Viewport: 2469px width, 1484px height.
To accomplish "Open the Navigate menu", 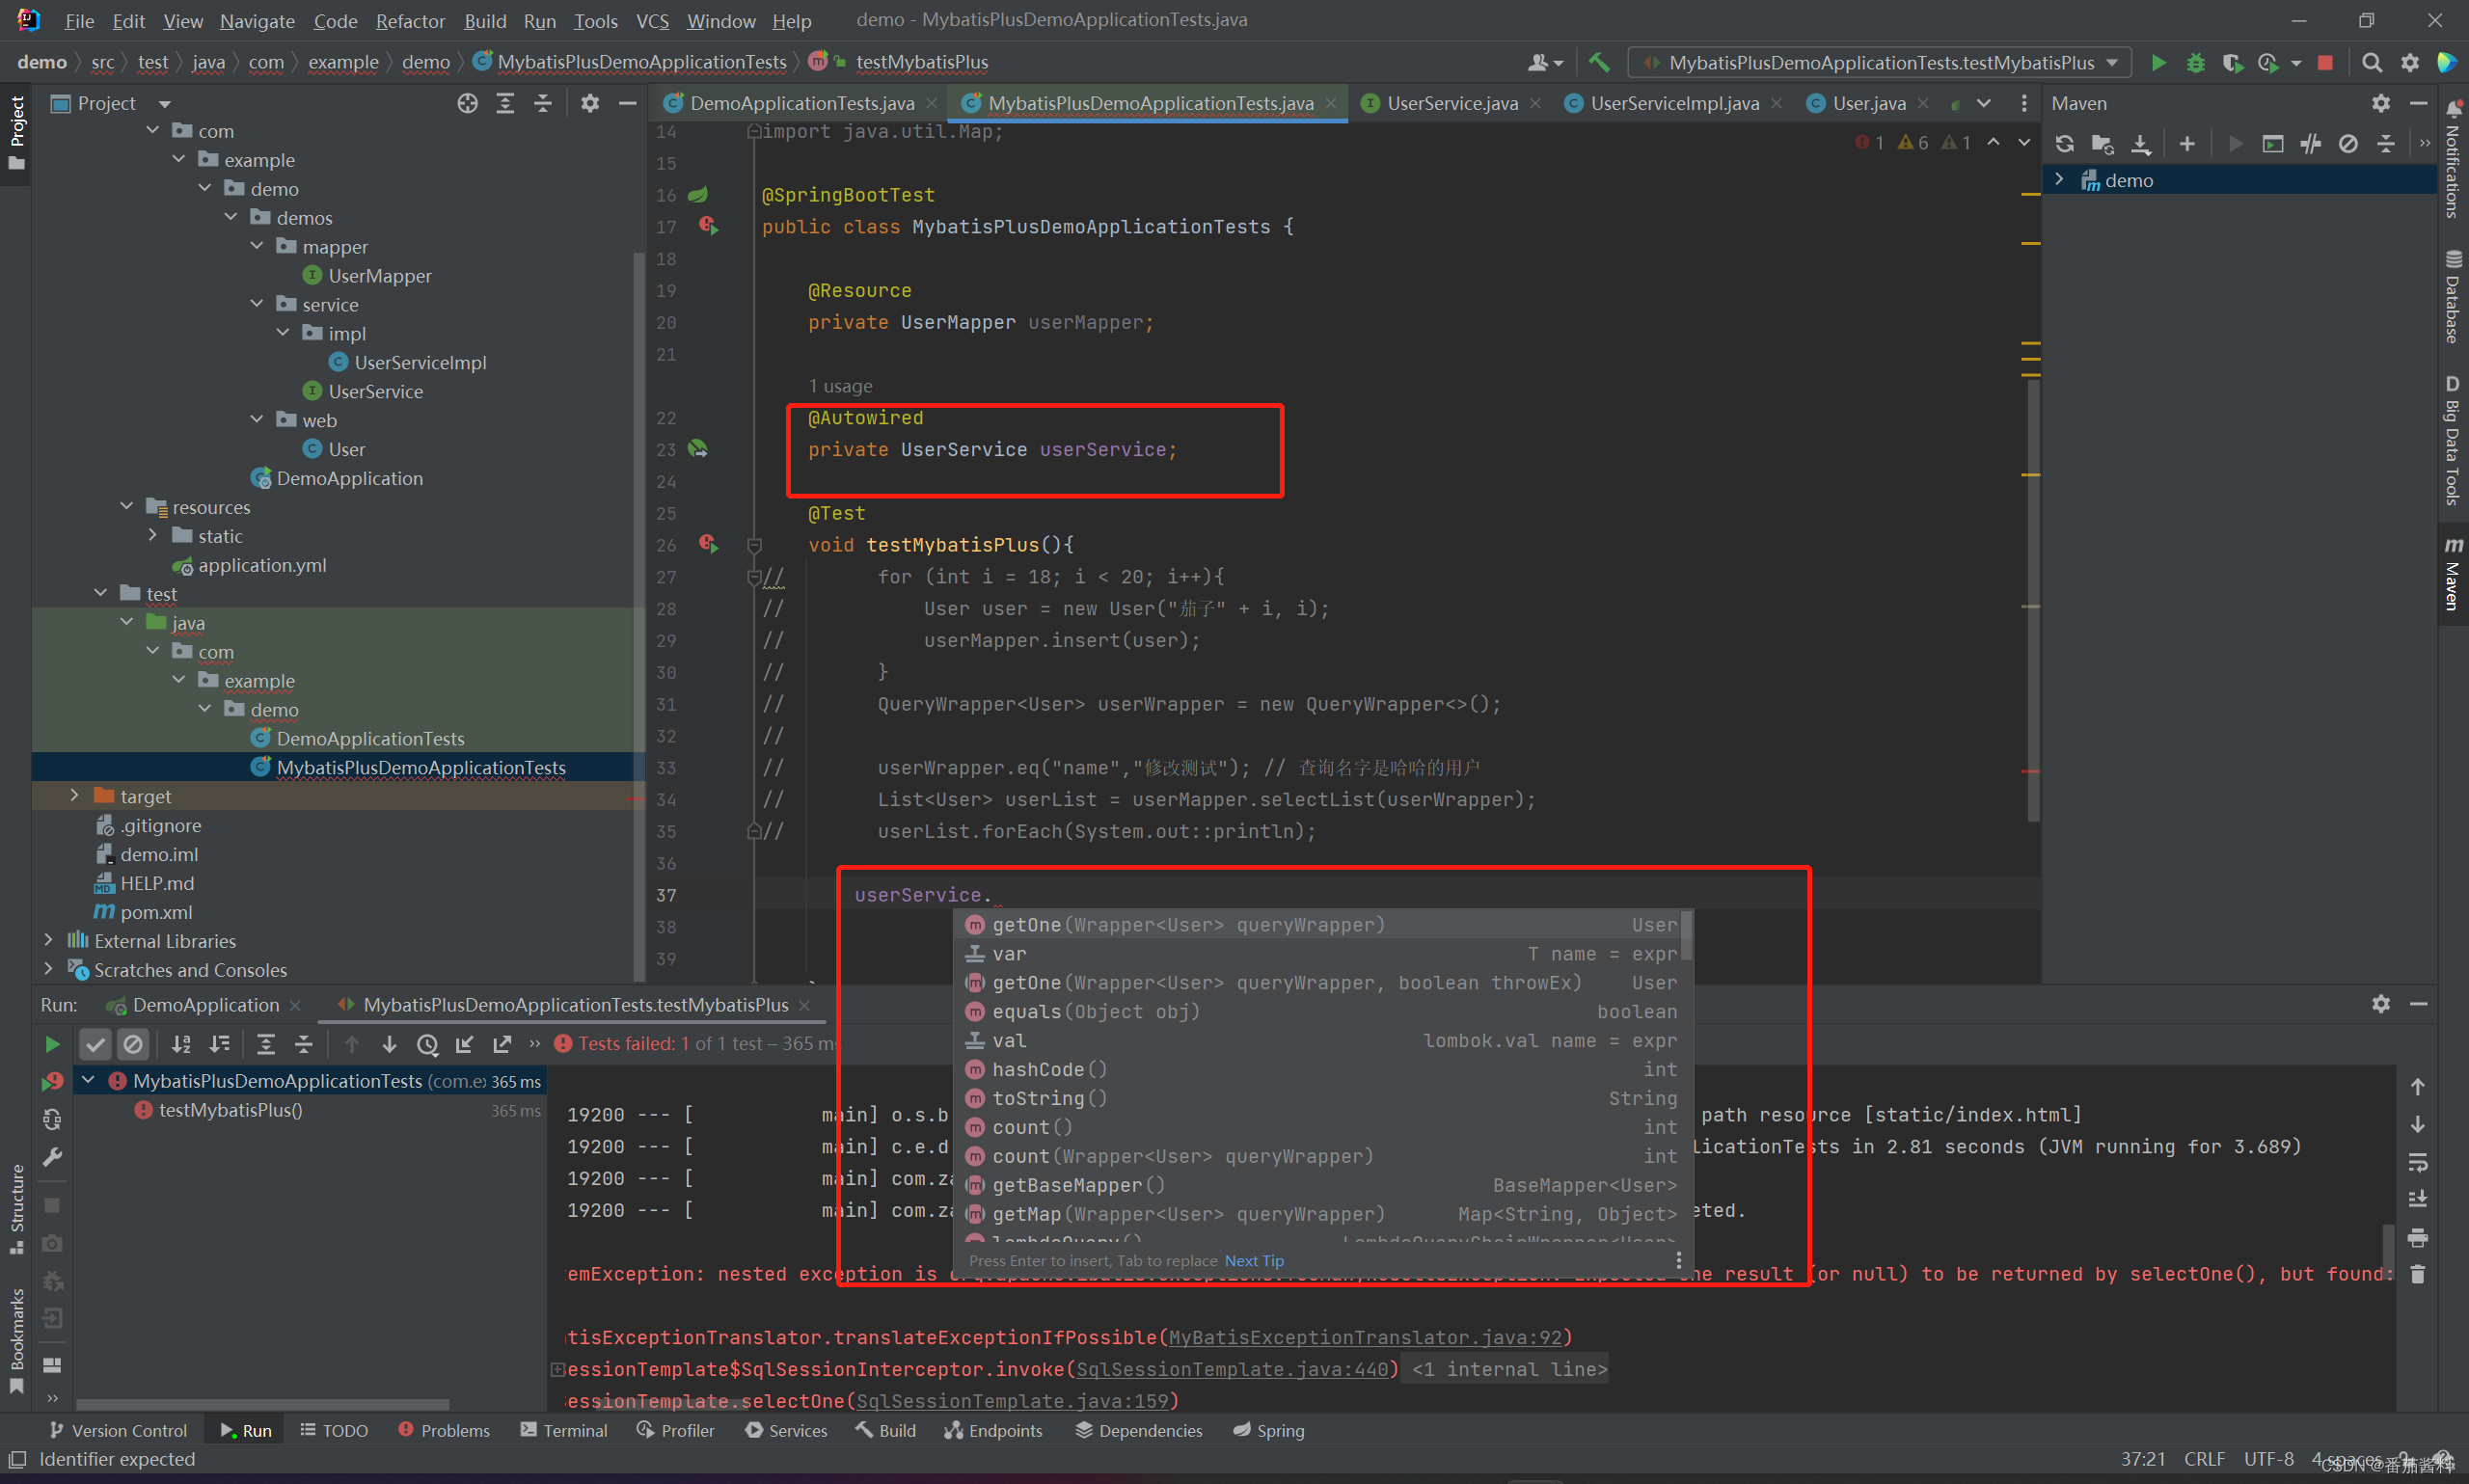I will (257, 21).
